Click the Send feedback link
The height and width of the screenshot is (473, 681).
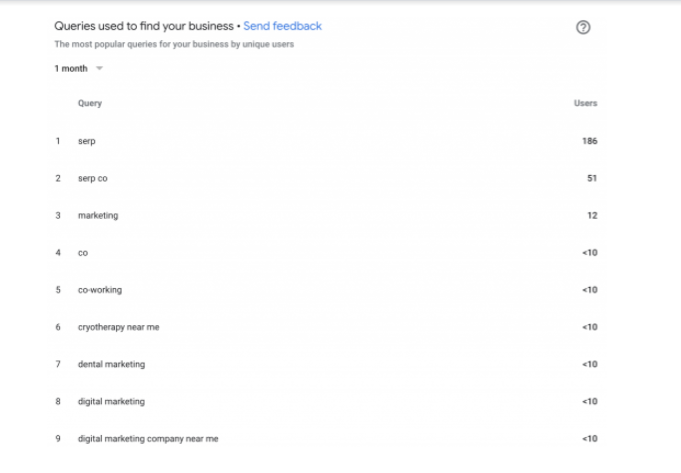point(282,26)
